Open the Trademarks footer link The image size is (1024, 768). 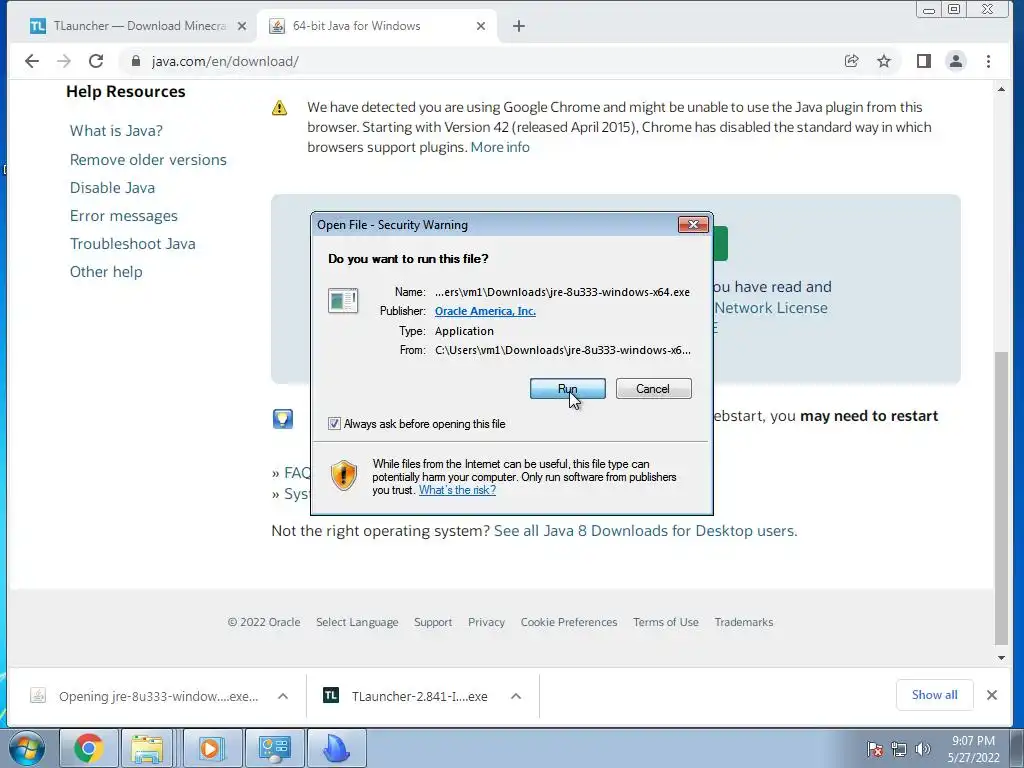[x=744, y=622]
